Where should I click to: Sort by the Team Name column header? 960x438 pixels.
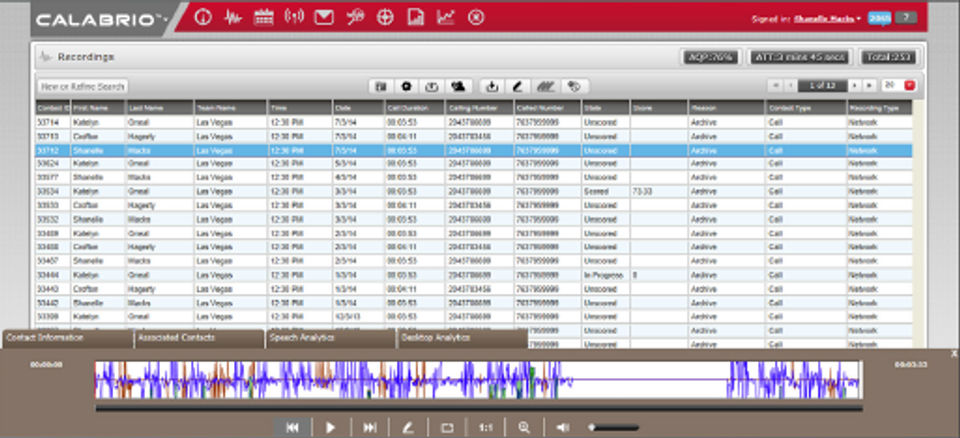click(x=230, y=107)
